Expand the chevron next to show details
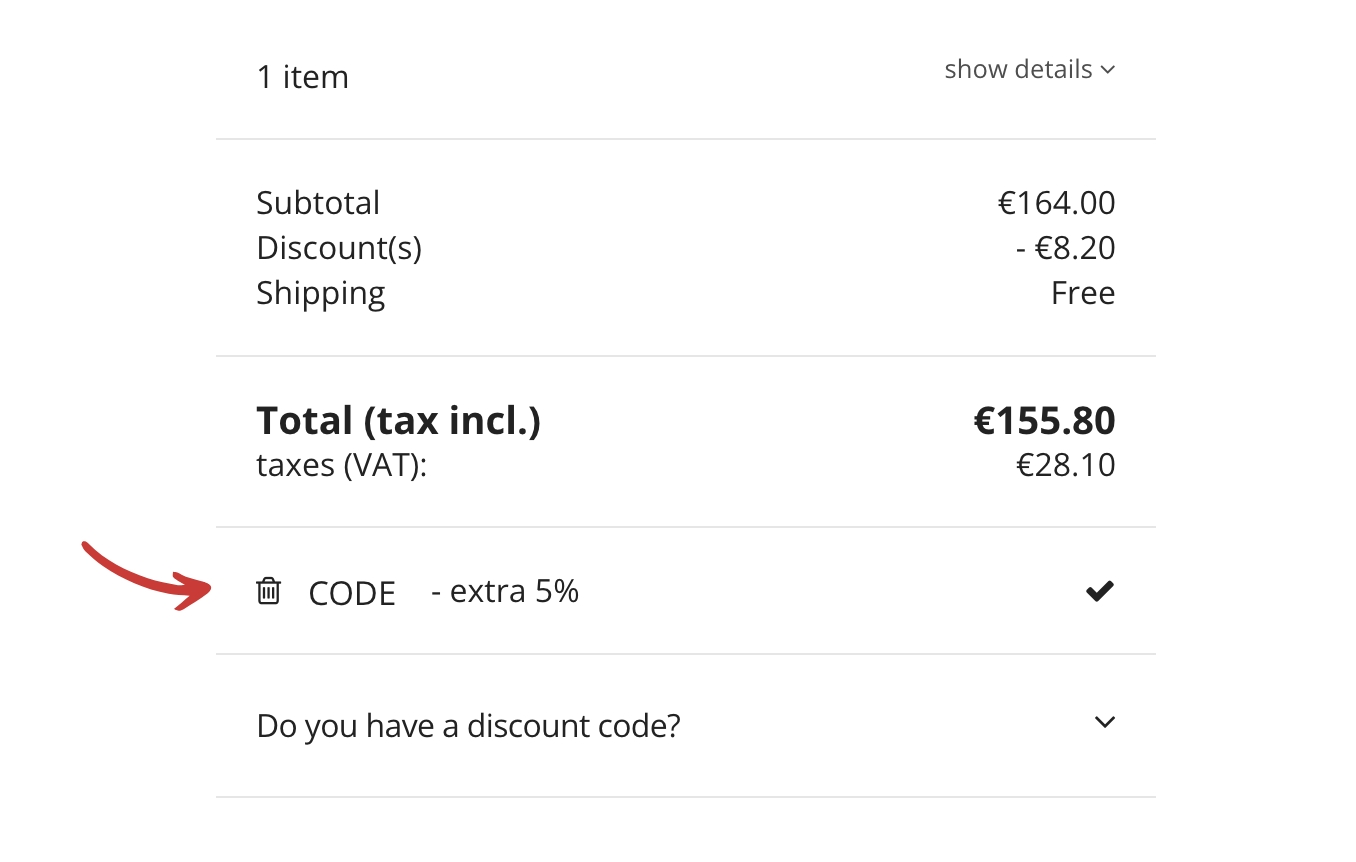Screen dimensions: 1356x862 [1107, 70]
